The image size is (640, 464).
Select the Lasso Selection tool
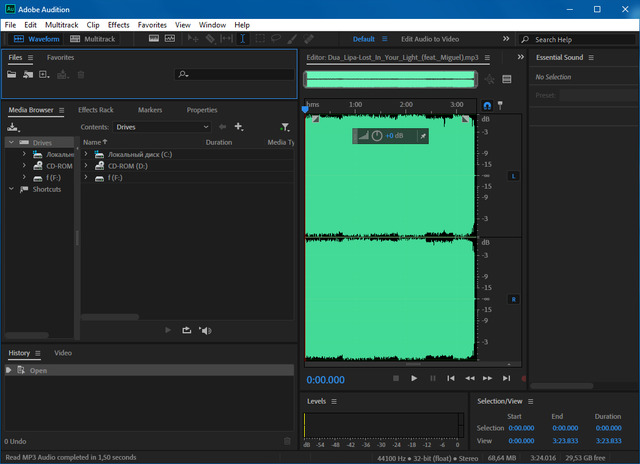(x=275, y=39)
